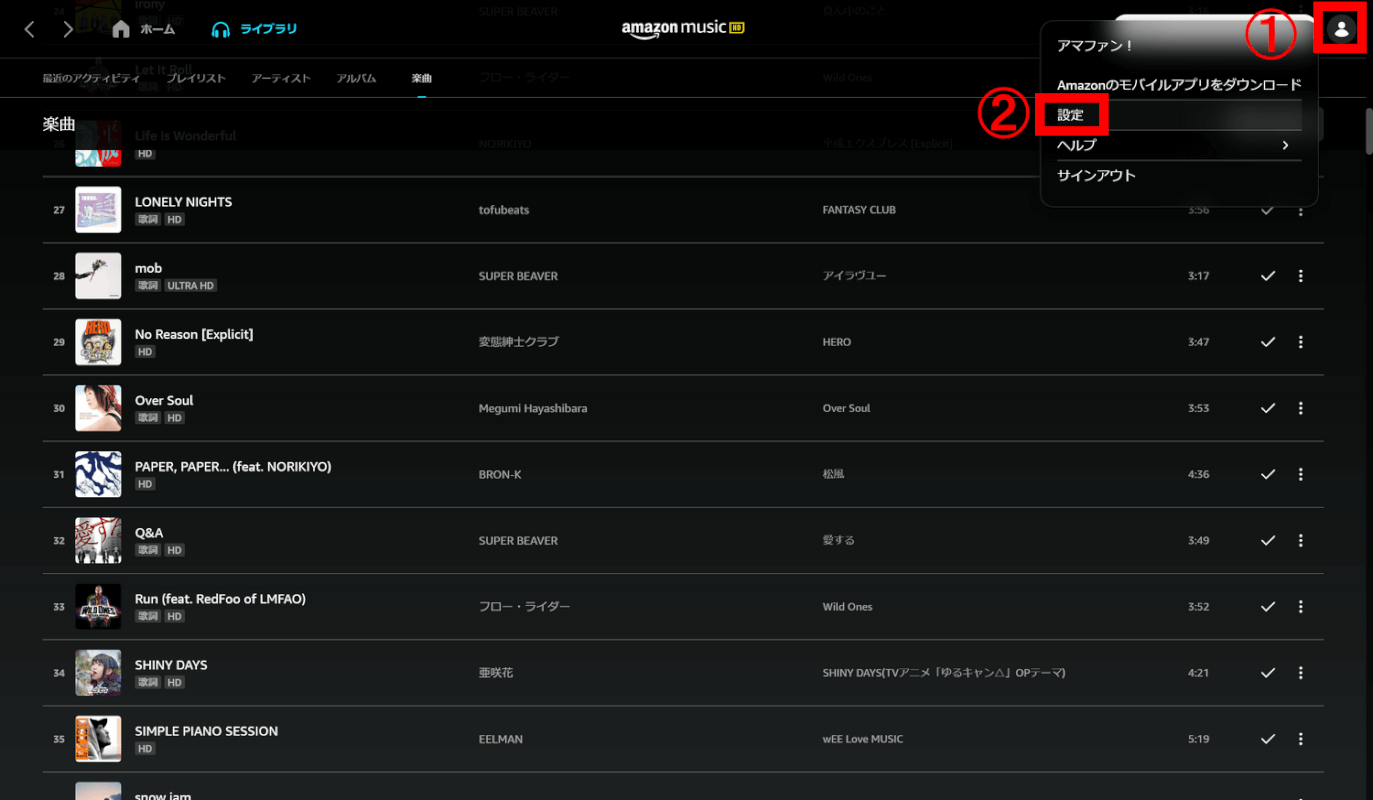Open more options for PAPER, PAPER...
The height and width of the screenshot is (800, 1373).
coord(1301,474)
